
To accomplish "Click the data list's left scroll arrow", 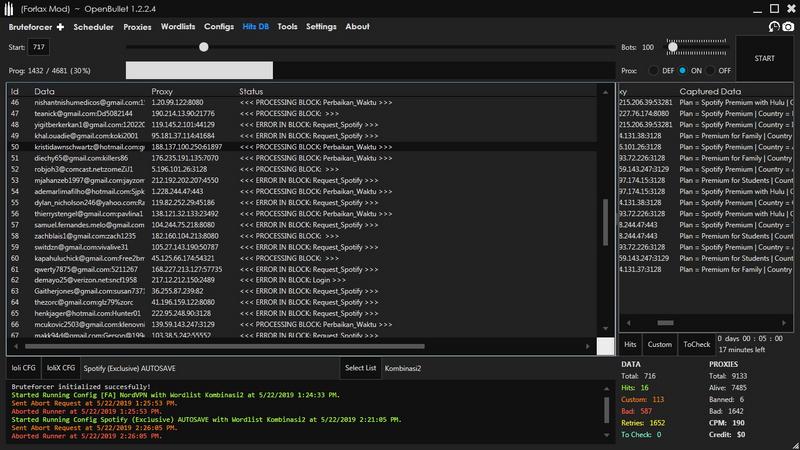I will (x=16, y=346).
